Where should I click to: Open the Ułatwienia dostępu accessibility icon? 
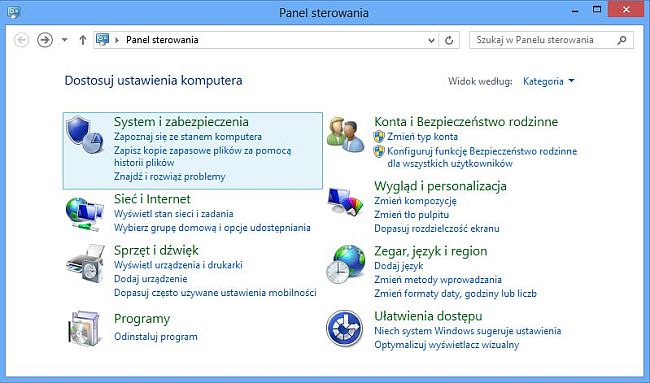click(x=344, y=328)
